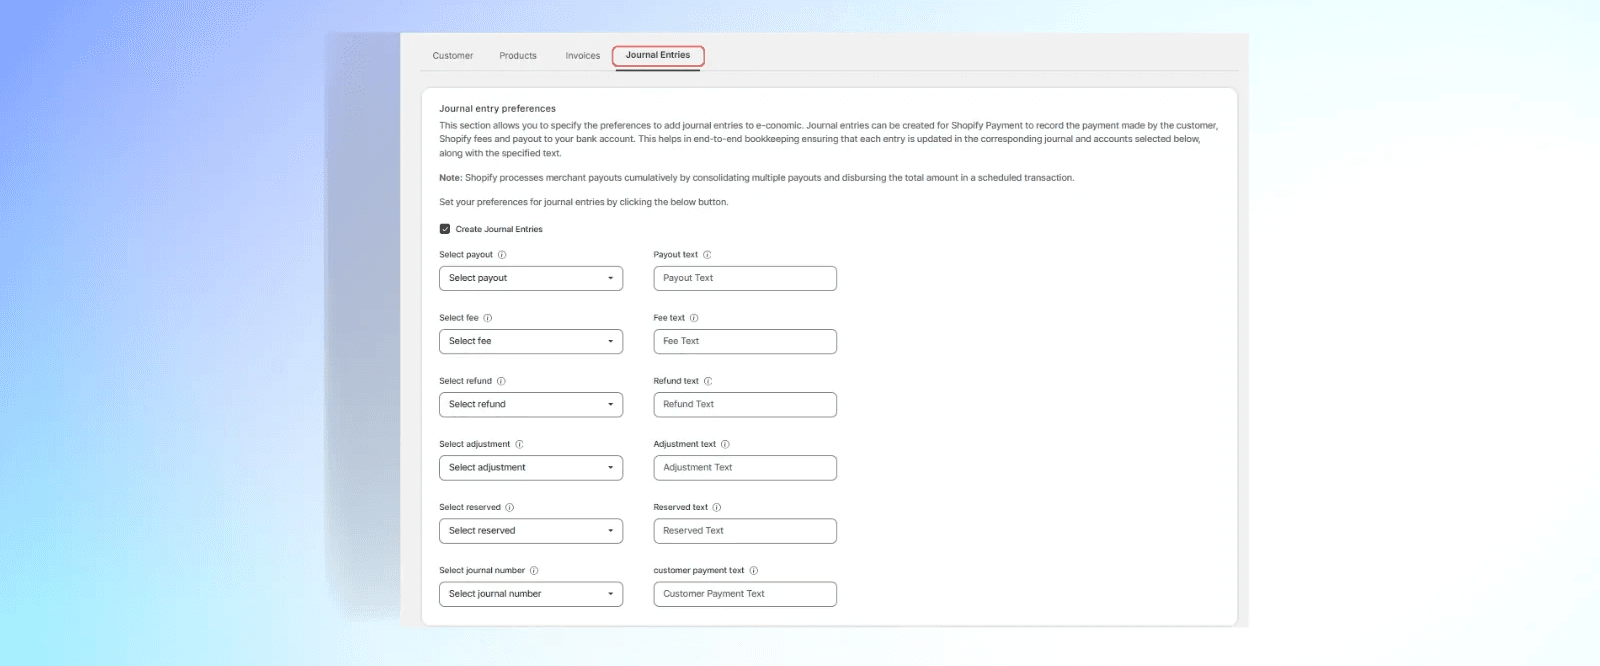Click info icon next to customer payment text

[x=754, y=571]
